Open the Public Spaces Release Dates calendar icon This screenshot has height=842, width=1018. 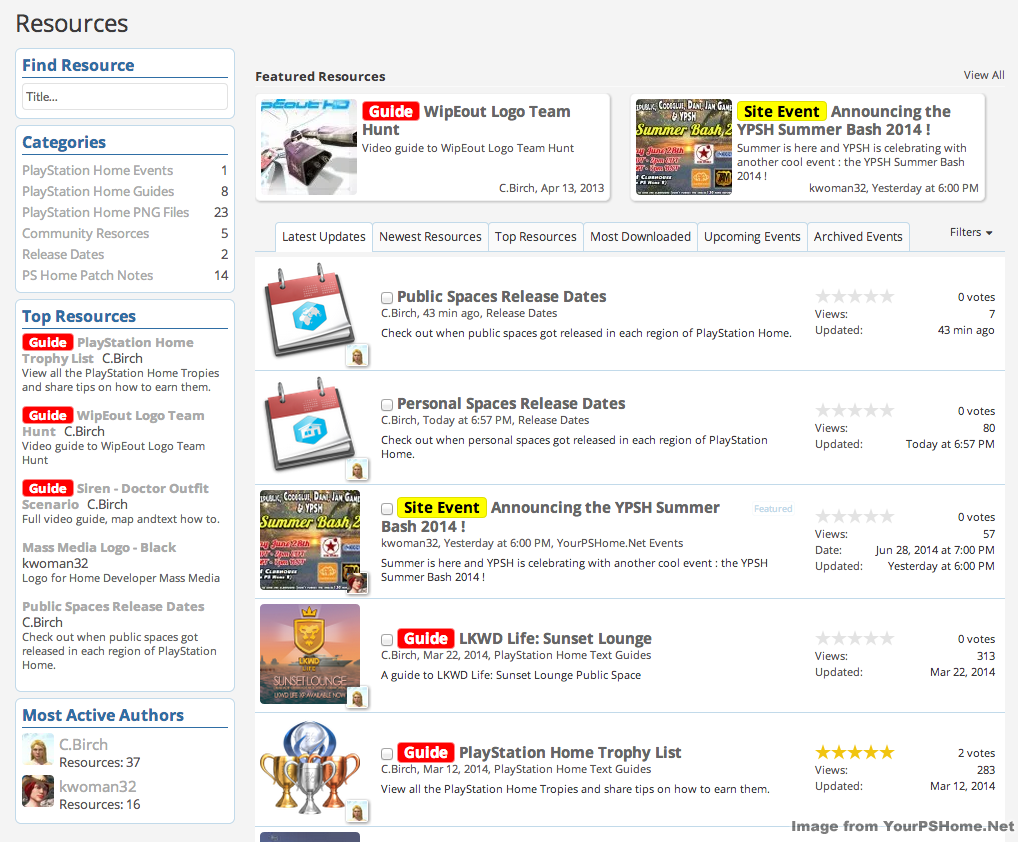pos(310,310)
